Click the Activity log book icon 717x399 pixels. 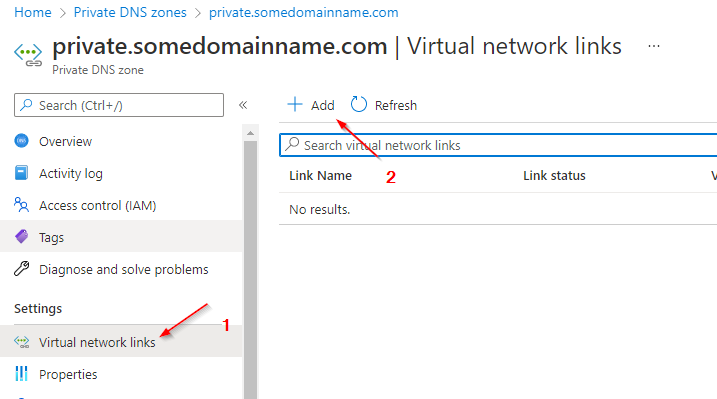pos(21,173)
